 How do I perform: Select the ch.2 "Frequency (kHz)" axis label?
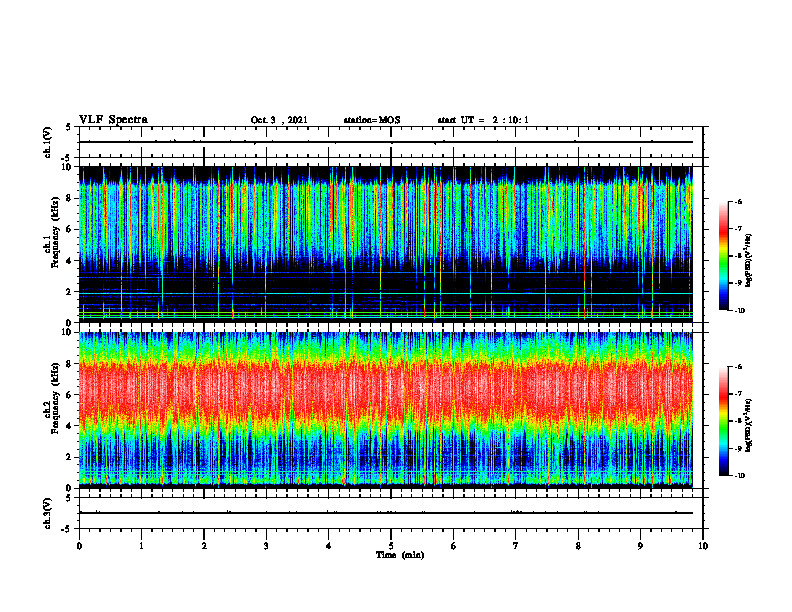click(x=55, y=397)
